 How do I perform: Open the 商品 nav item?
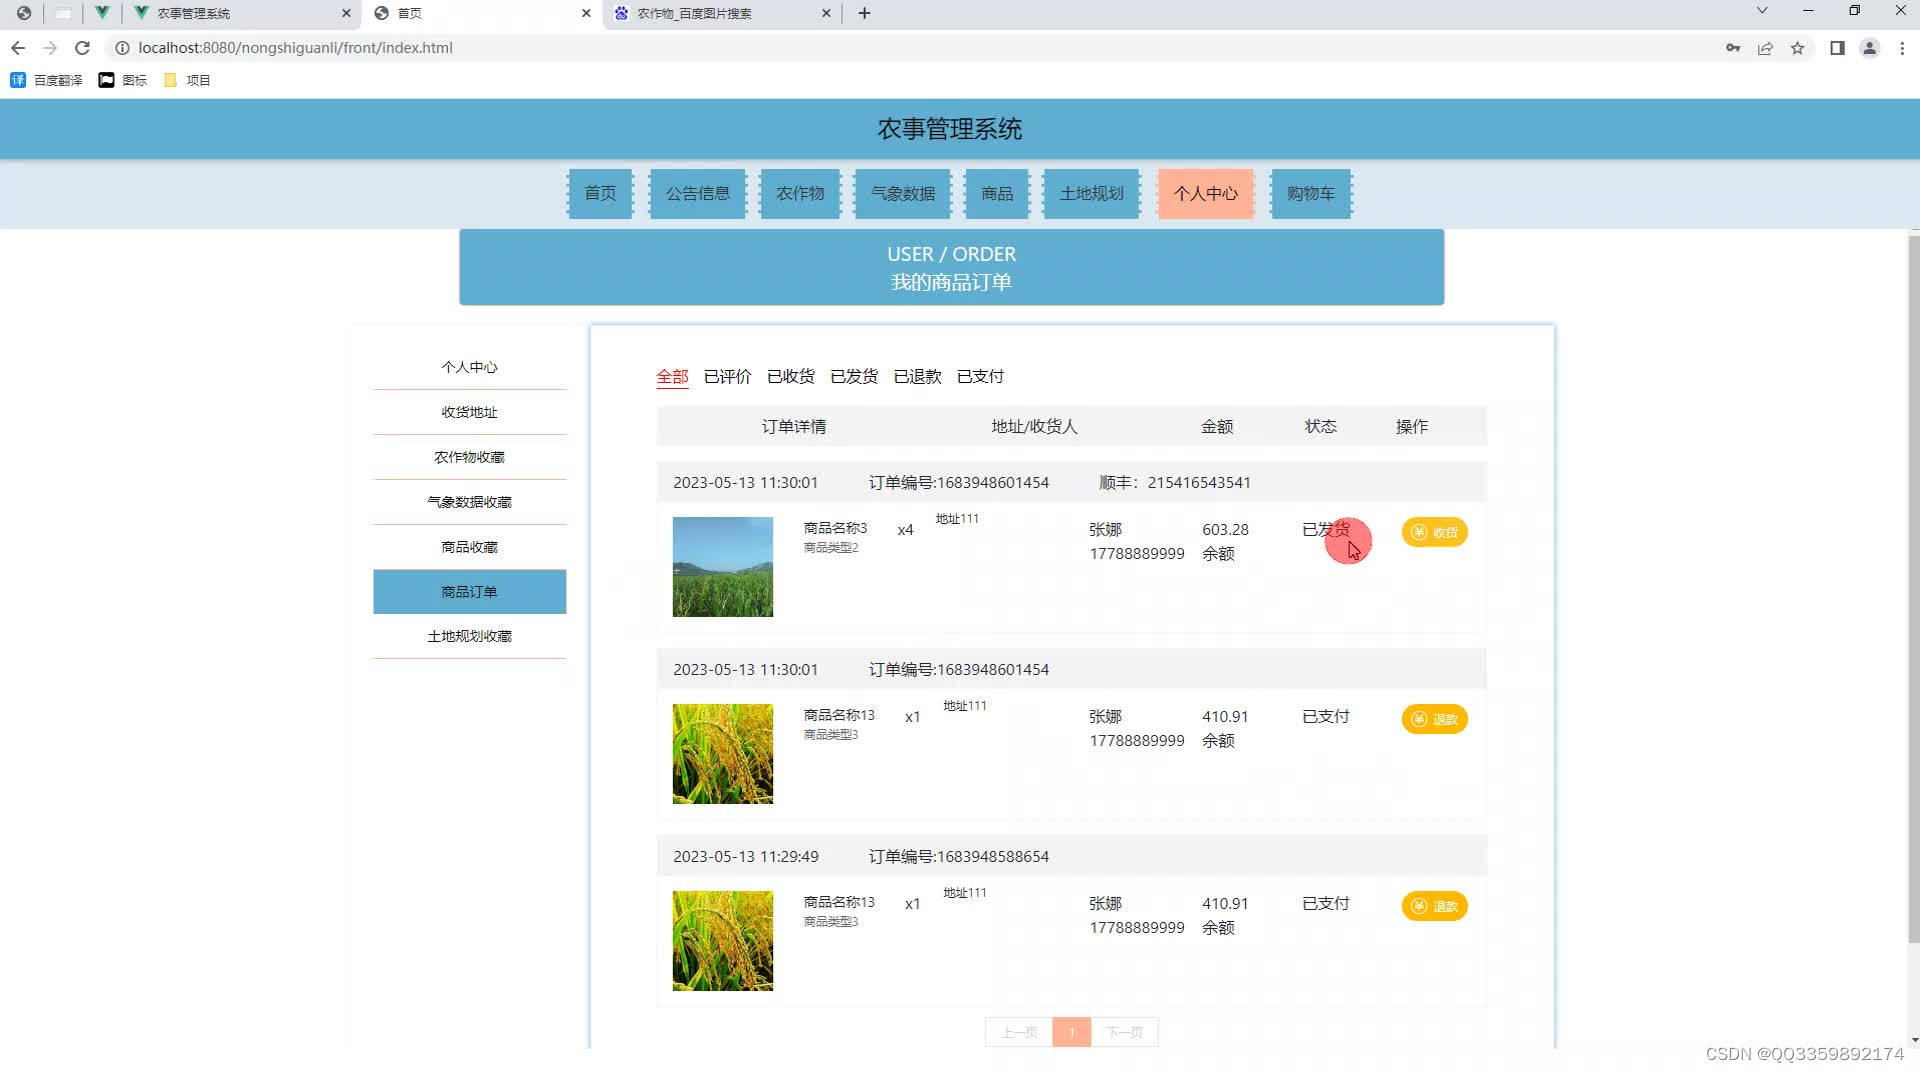pyautogui.click(x=997, y=193)
